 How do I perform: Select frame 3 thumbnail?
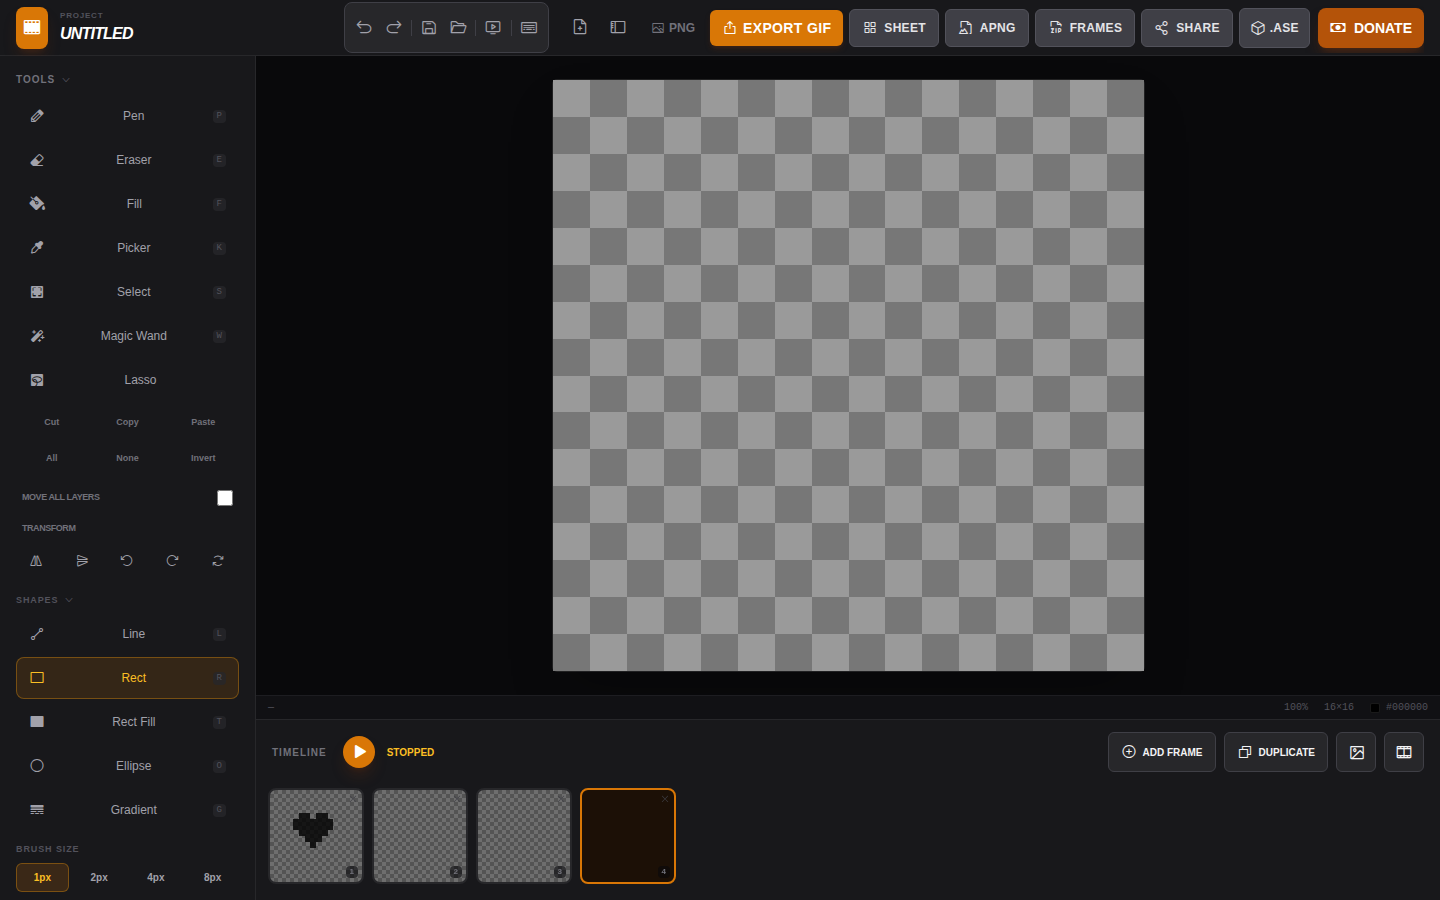[x=524, y=836]
